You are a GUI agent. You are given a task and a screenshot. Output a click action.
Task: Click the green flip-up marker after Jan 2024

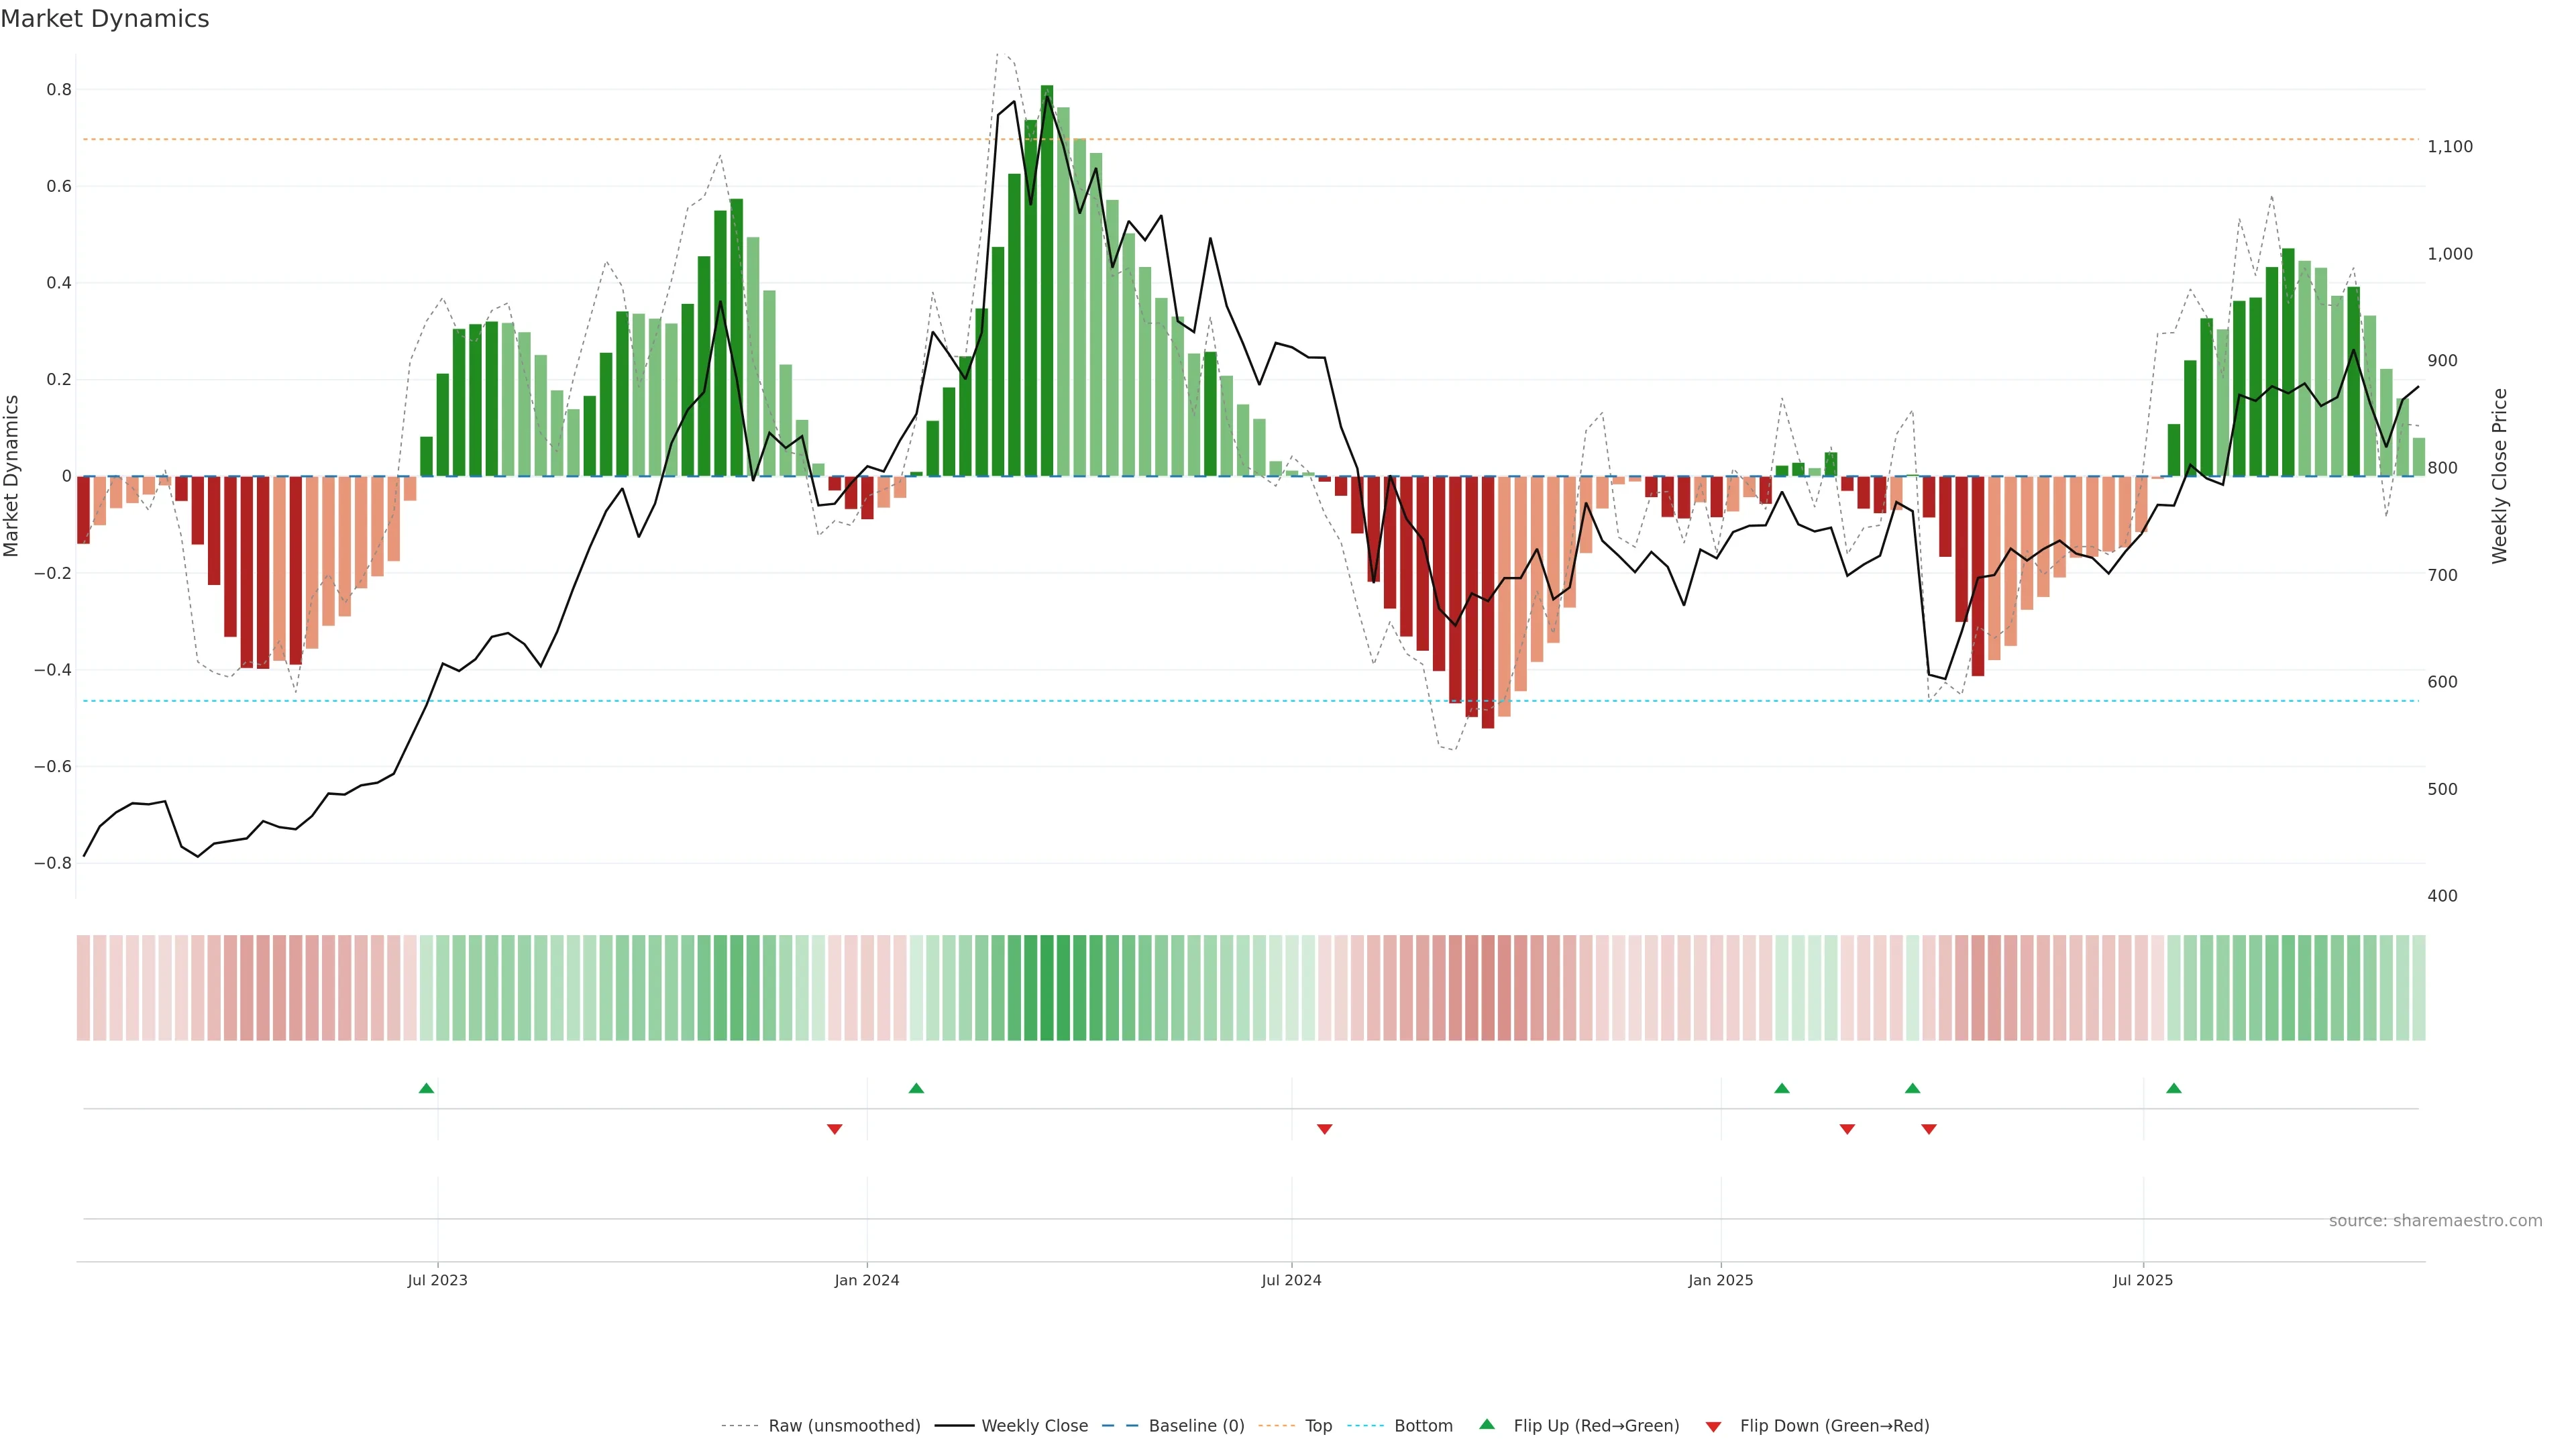click(916, 1088)
